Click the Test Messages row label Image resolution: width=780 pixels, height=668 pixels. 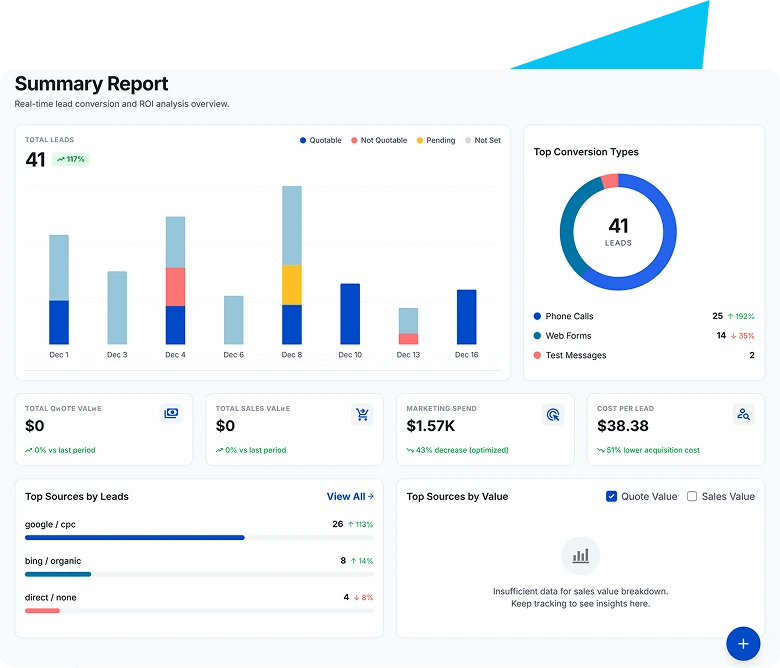576,355
